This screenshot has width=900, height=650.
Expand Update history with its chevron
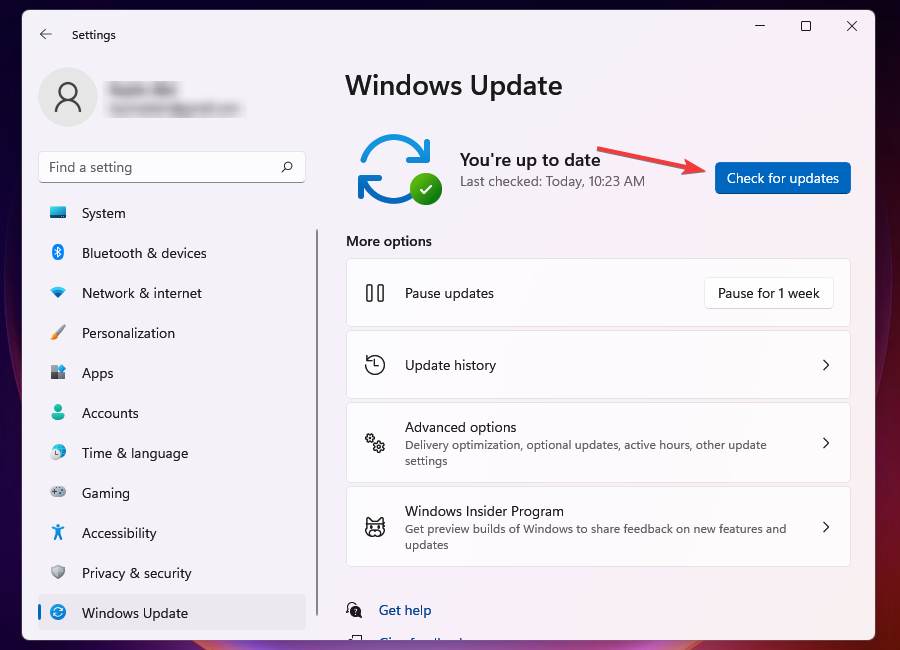(x=826, y=365)
